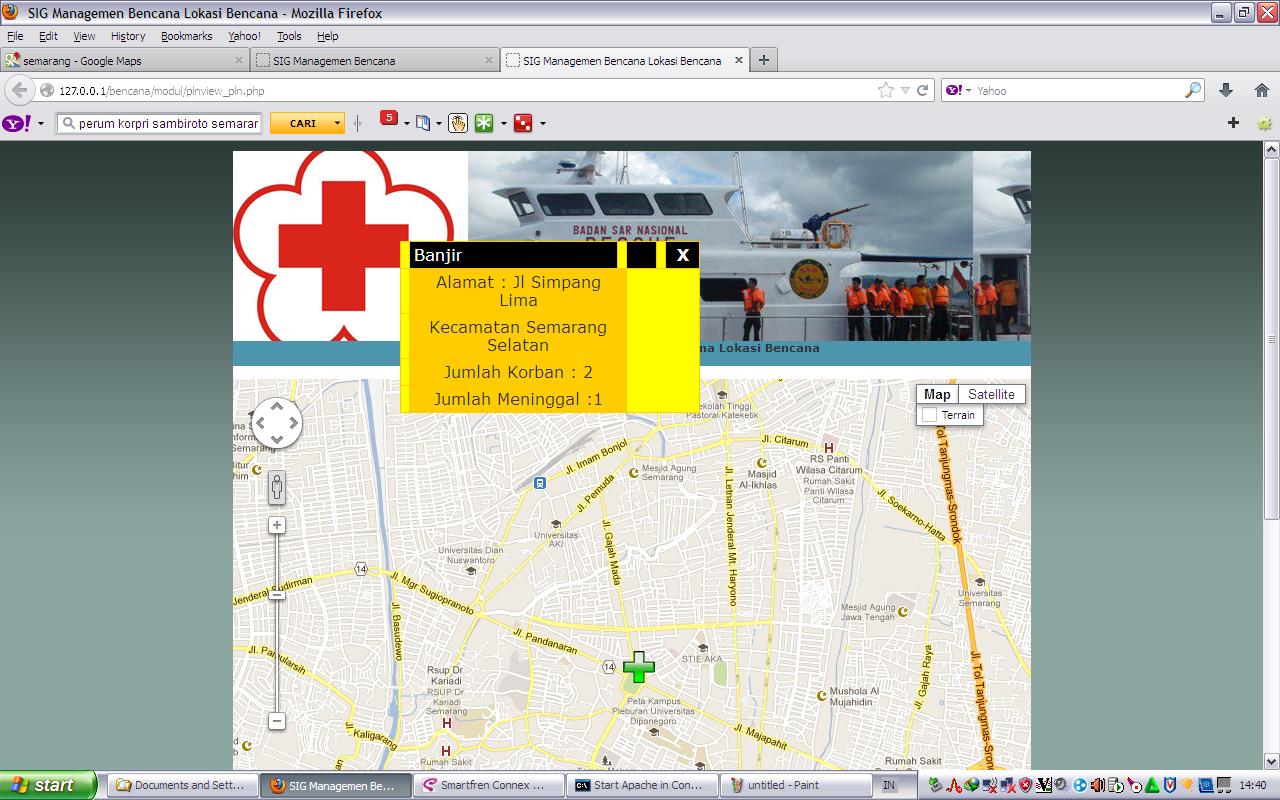Click the map pan control circle
The width and height of the screenshot is (1280, 800).
click(277, 423)
